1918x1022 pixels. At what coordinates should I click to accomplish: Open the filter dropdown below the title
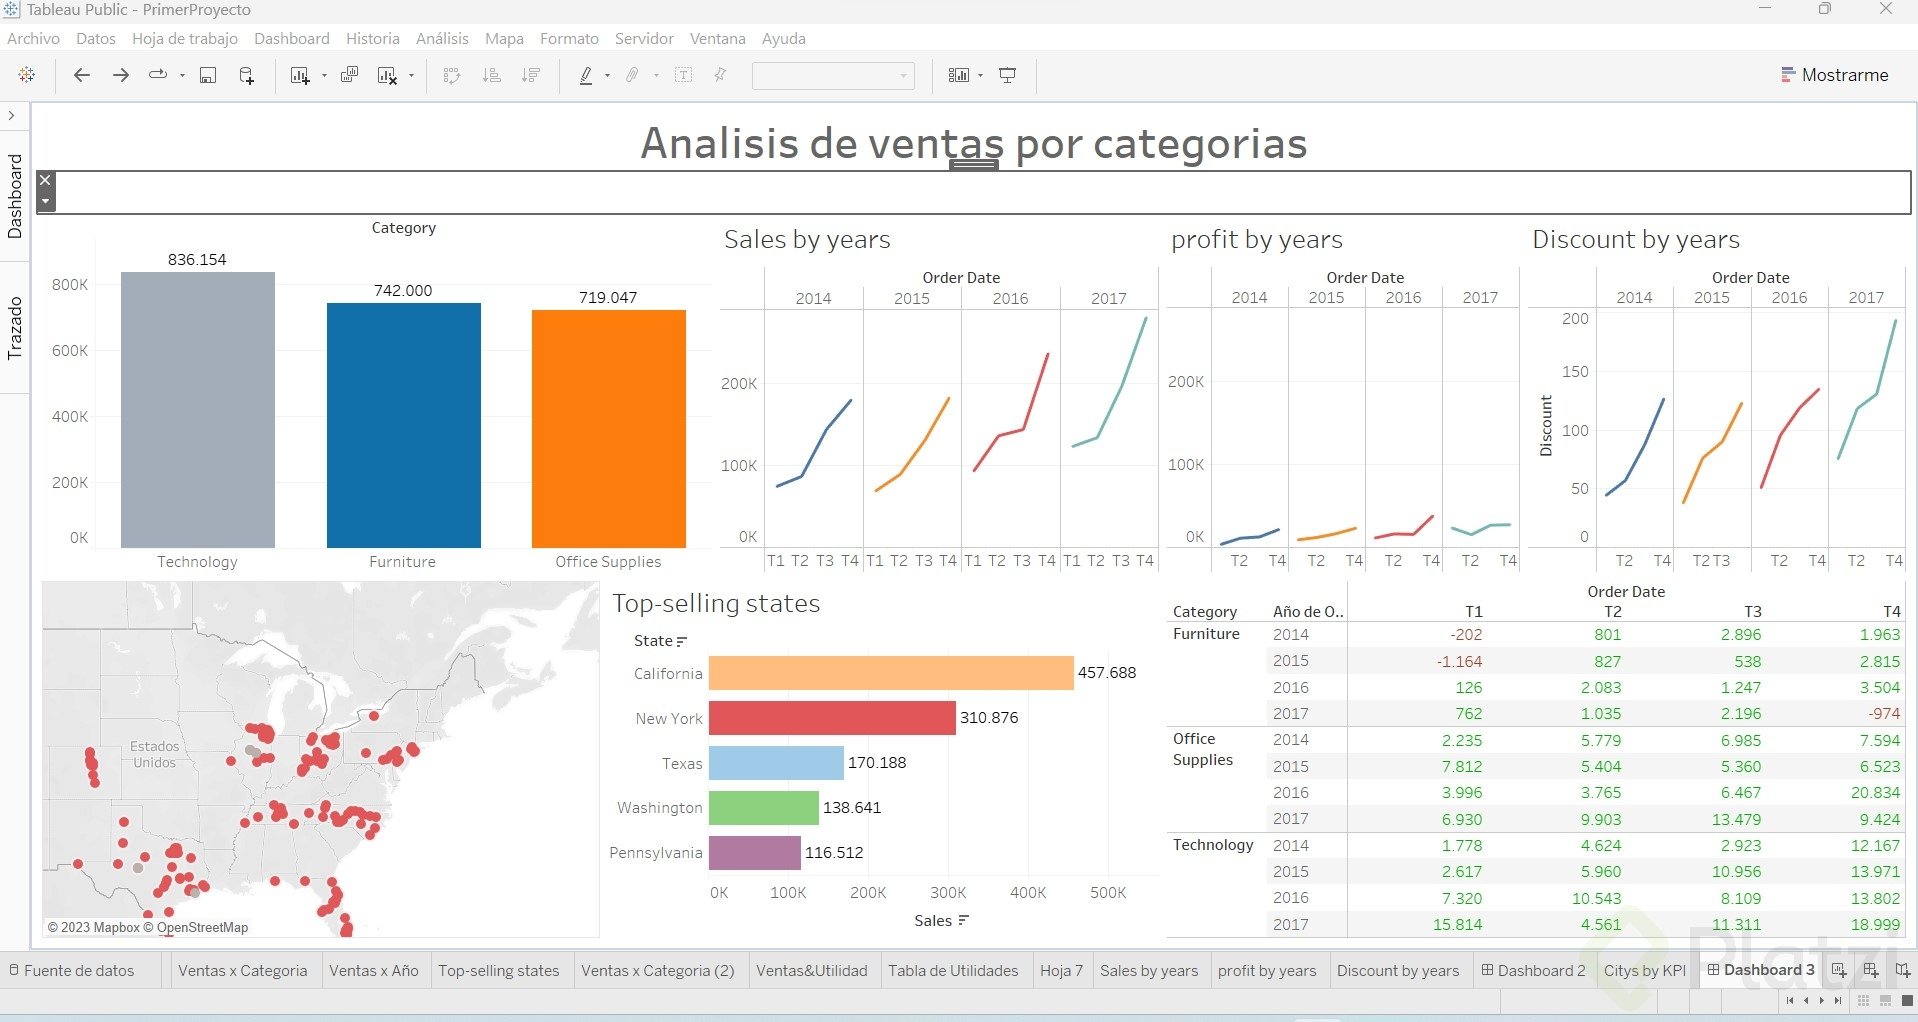pyautogui.click(x=45, y=200)
